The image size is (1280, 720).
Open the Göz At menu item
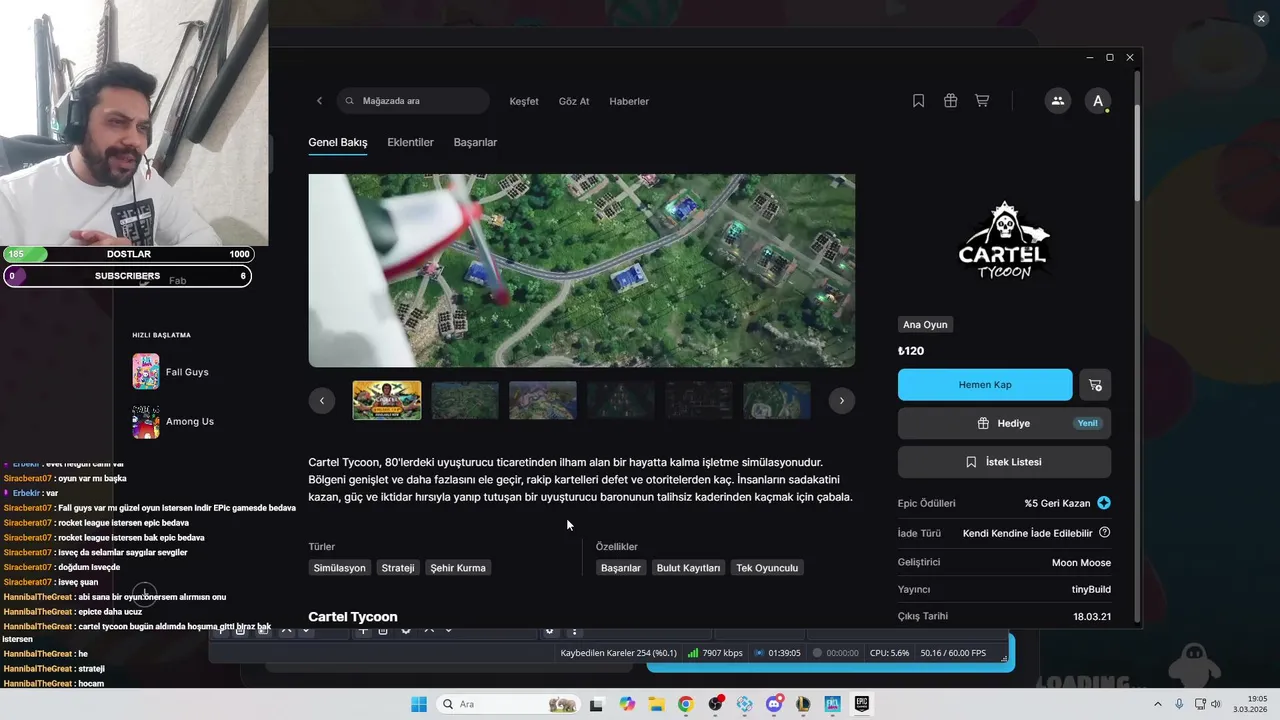tap(574, 101)
